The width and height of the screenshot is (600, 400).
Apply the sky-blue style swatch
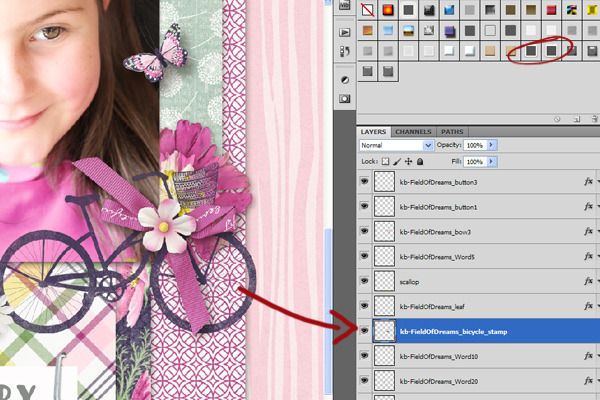click(x=388, y=31)
